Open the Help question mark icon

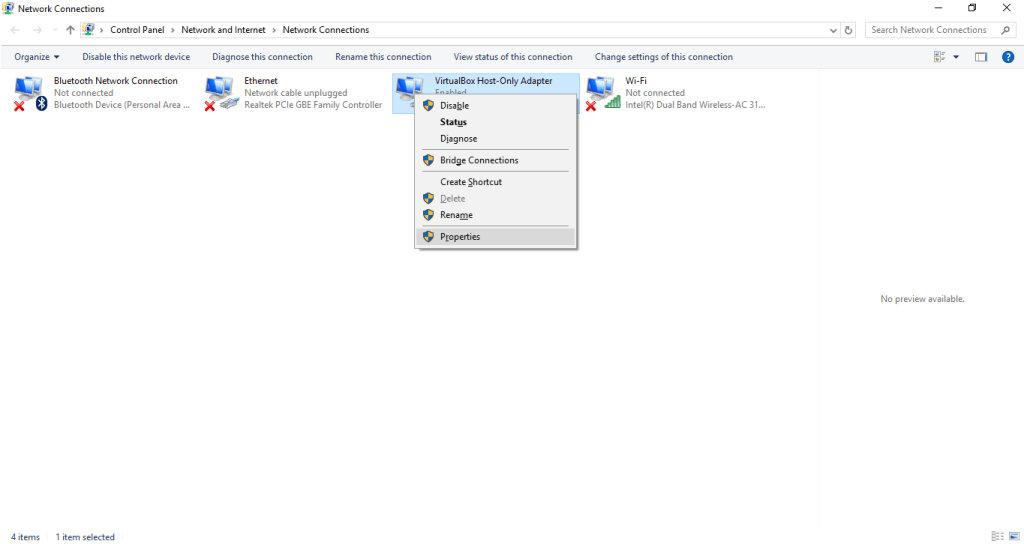(1008, 57)
